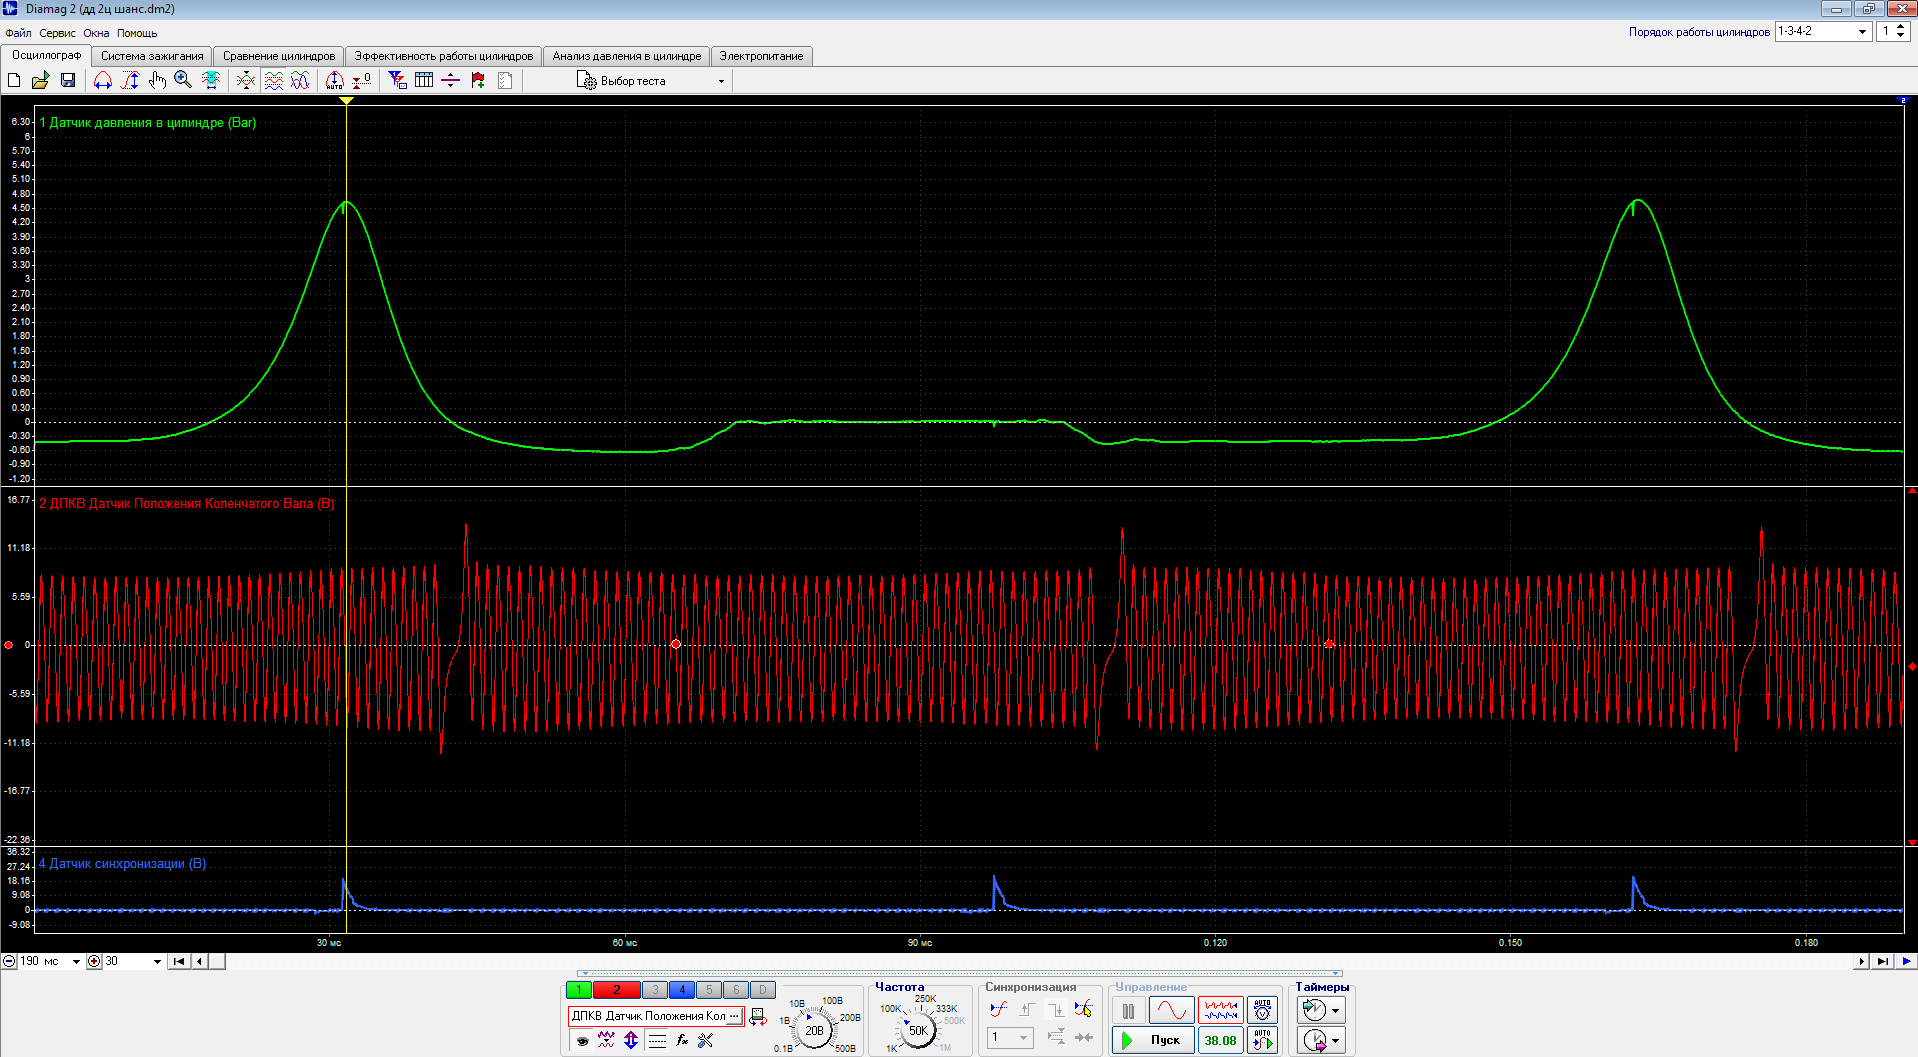
Task: Switch to Сравнение цилиндров tab
Action: tap(279, 56)
